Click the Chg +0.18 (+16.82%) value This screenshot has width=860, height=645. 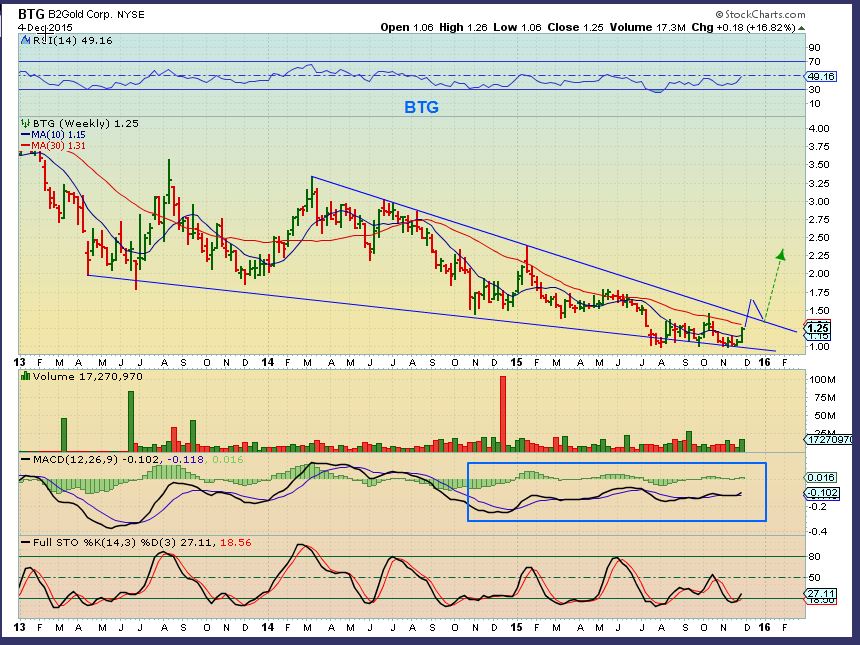743,27
